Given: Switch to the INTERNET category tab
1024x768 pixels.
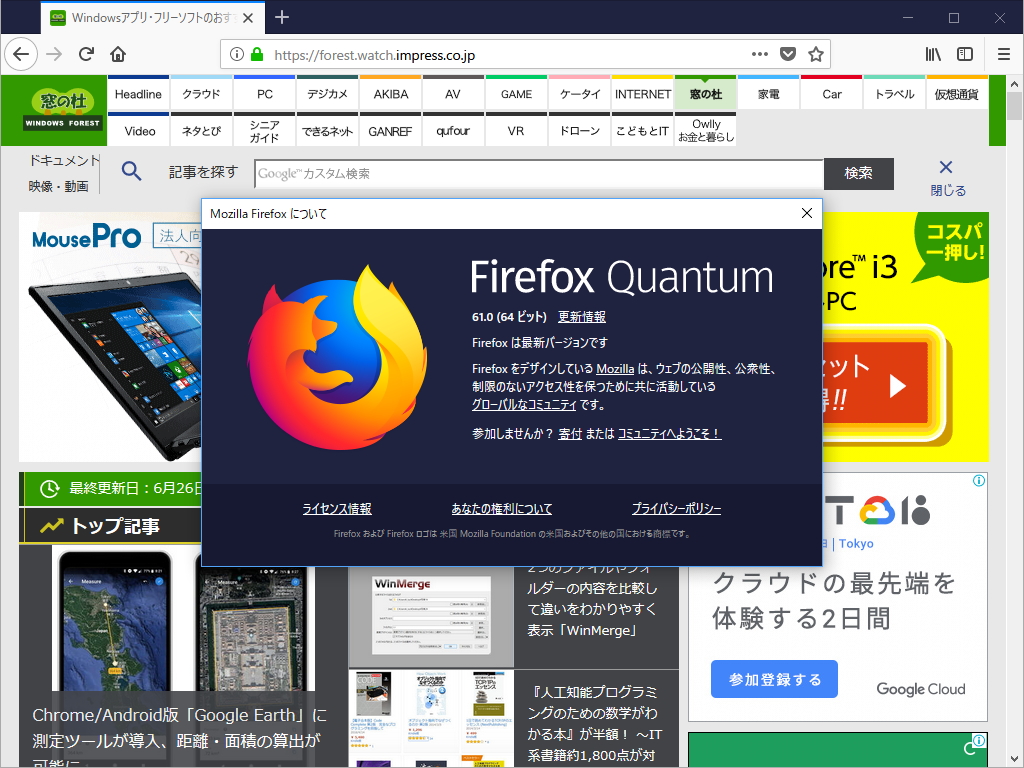Looking at the screenshot, I should coord(643,93).
